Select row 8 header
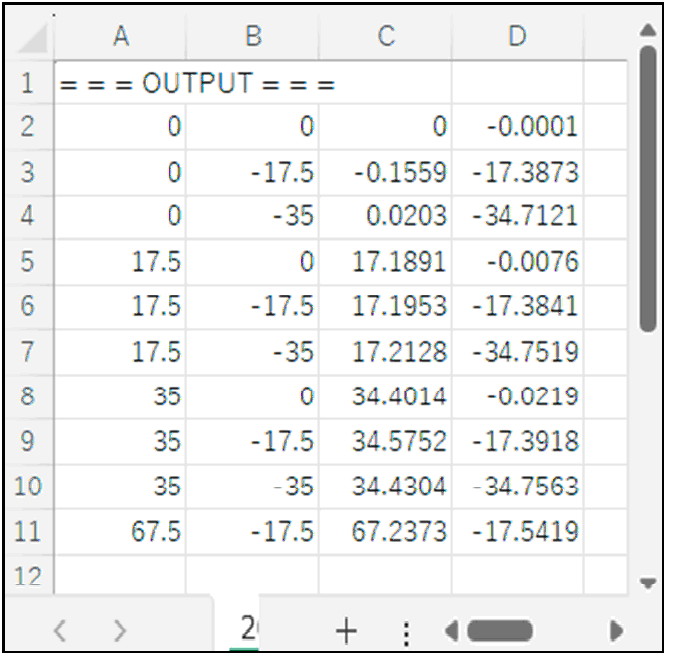This screenshot has height=659, width=673. (29, 396)
